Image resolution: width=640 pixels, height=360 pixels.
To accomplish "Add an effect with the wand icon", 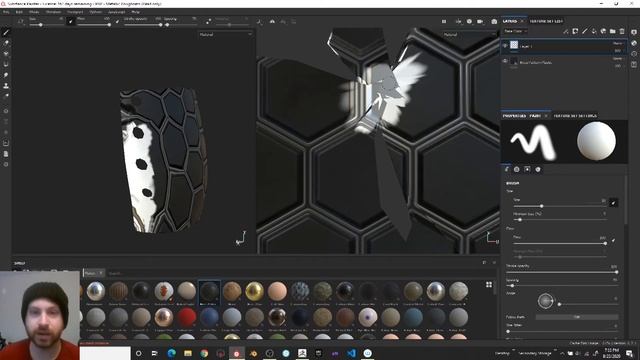I will (566, 31).
